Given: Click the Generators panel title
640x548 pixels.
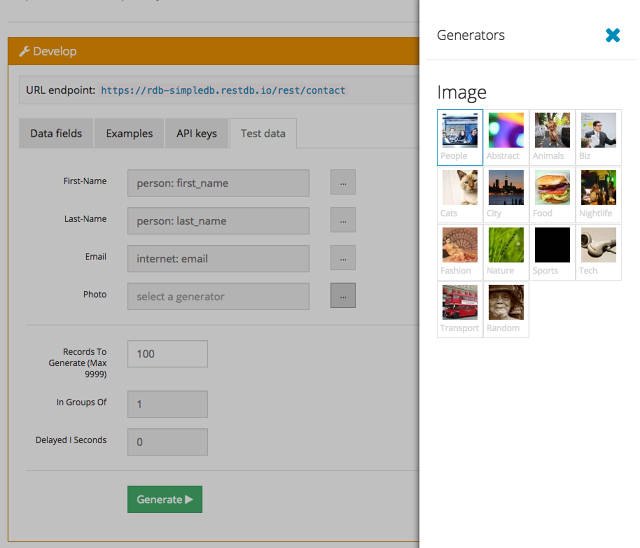Looking at the screenshot, I should 471,35.
